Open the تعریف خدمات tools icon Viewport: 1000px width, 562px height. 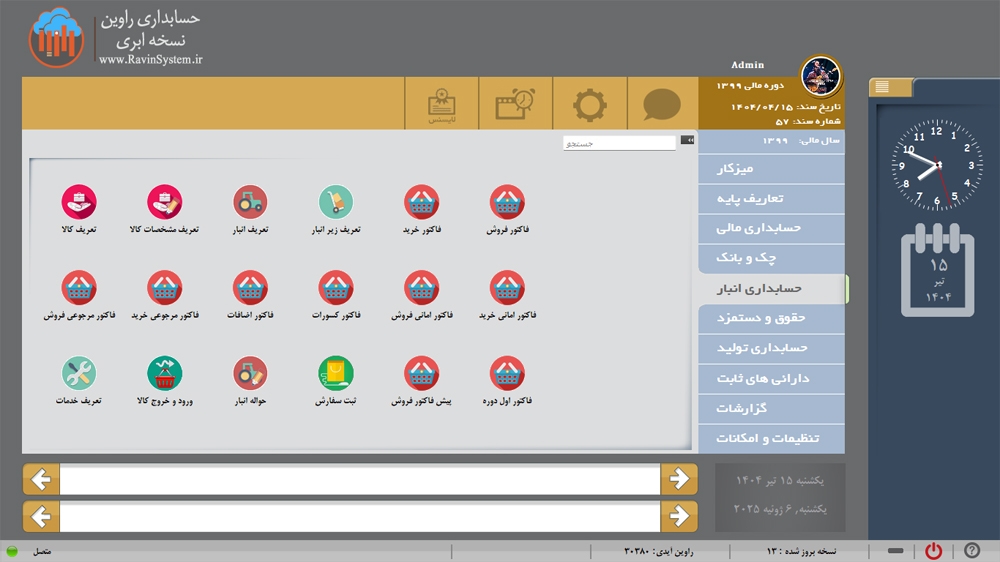(79, 374)
